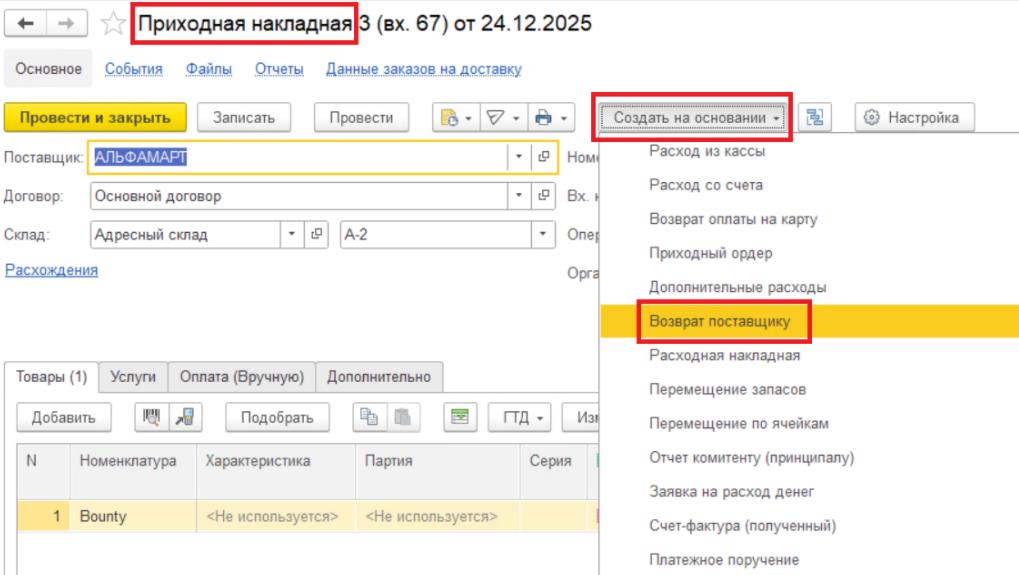Click the green spreadsheet icon near ГТД
The image size is (1019, 575).
(460, 417)
